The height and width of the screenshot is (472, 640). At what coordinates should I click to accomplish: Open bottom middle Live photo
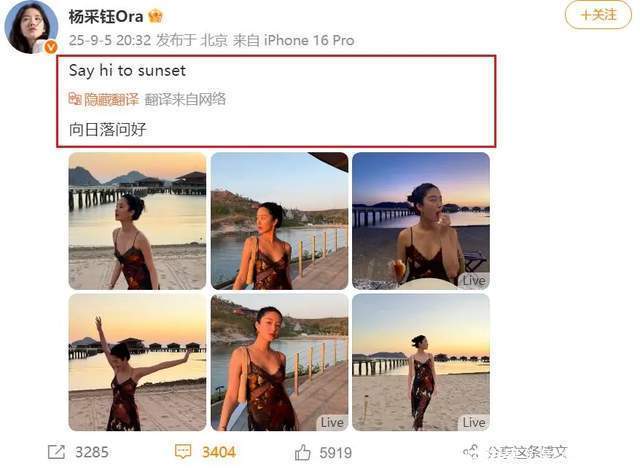tap(279, 362)
